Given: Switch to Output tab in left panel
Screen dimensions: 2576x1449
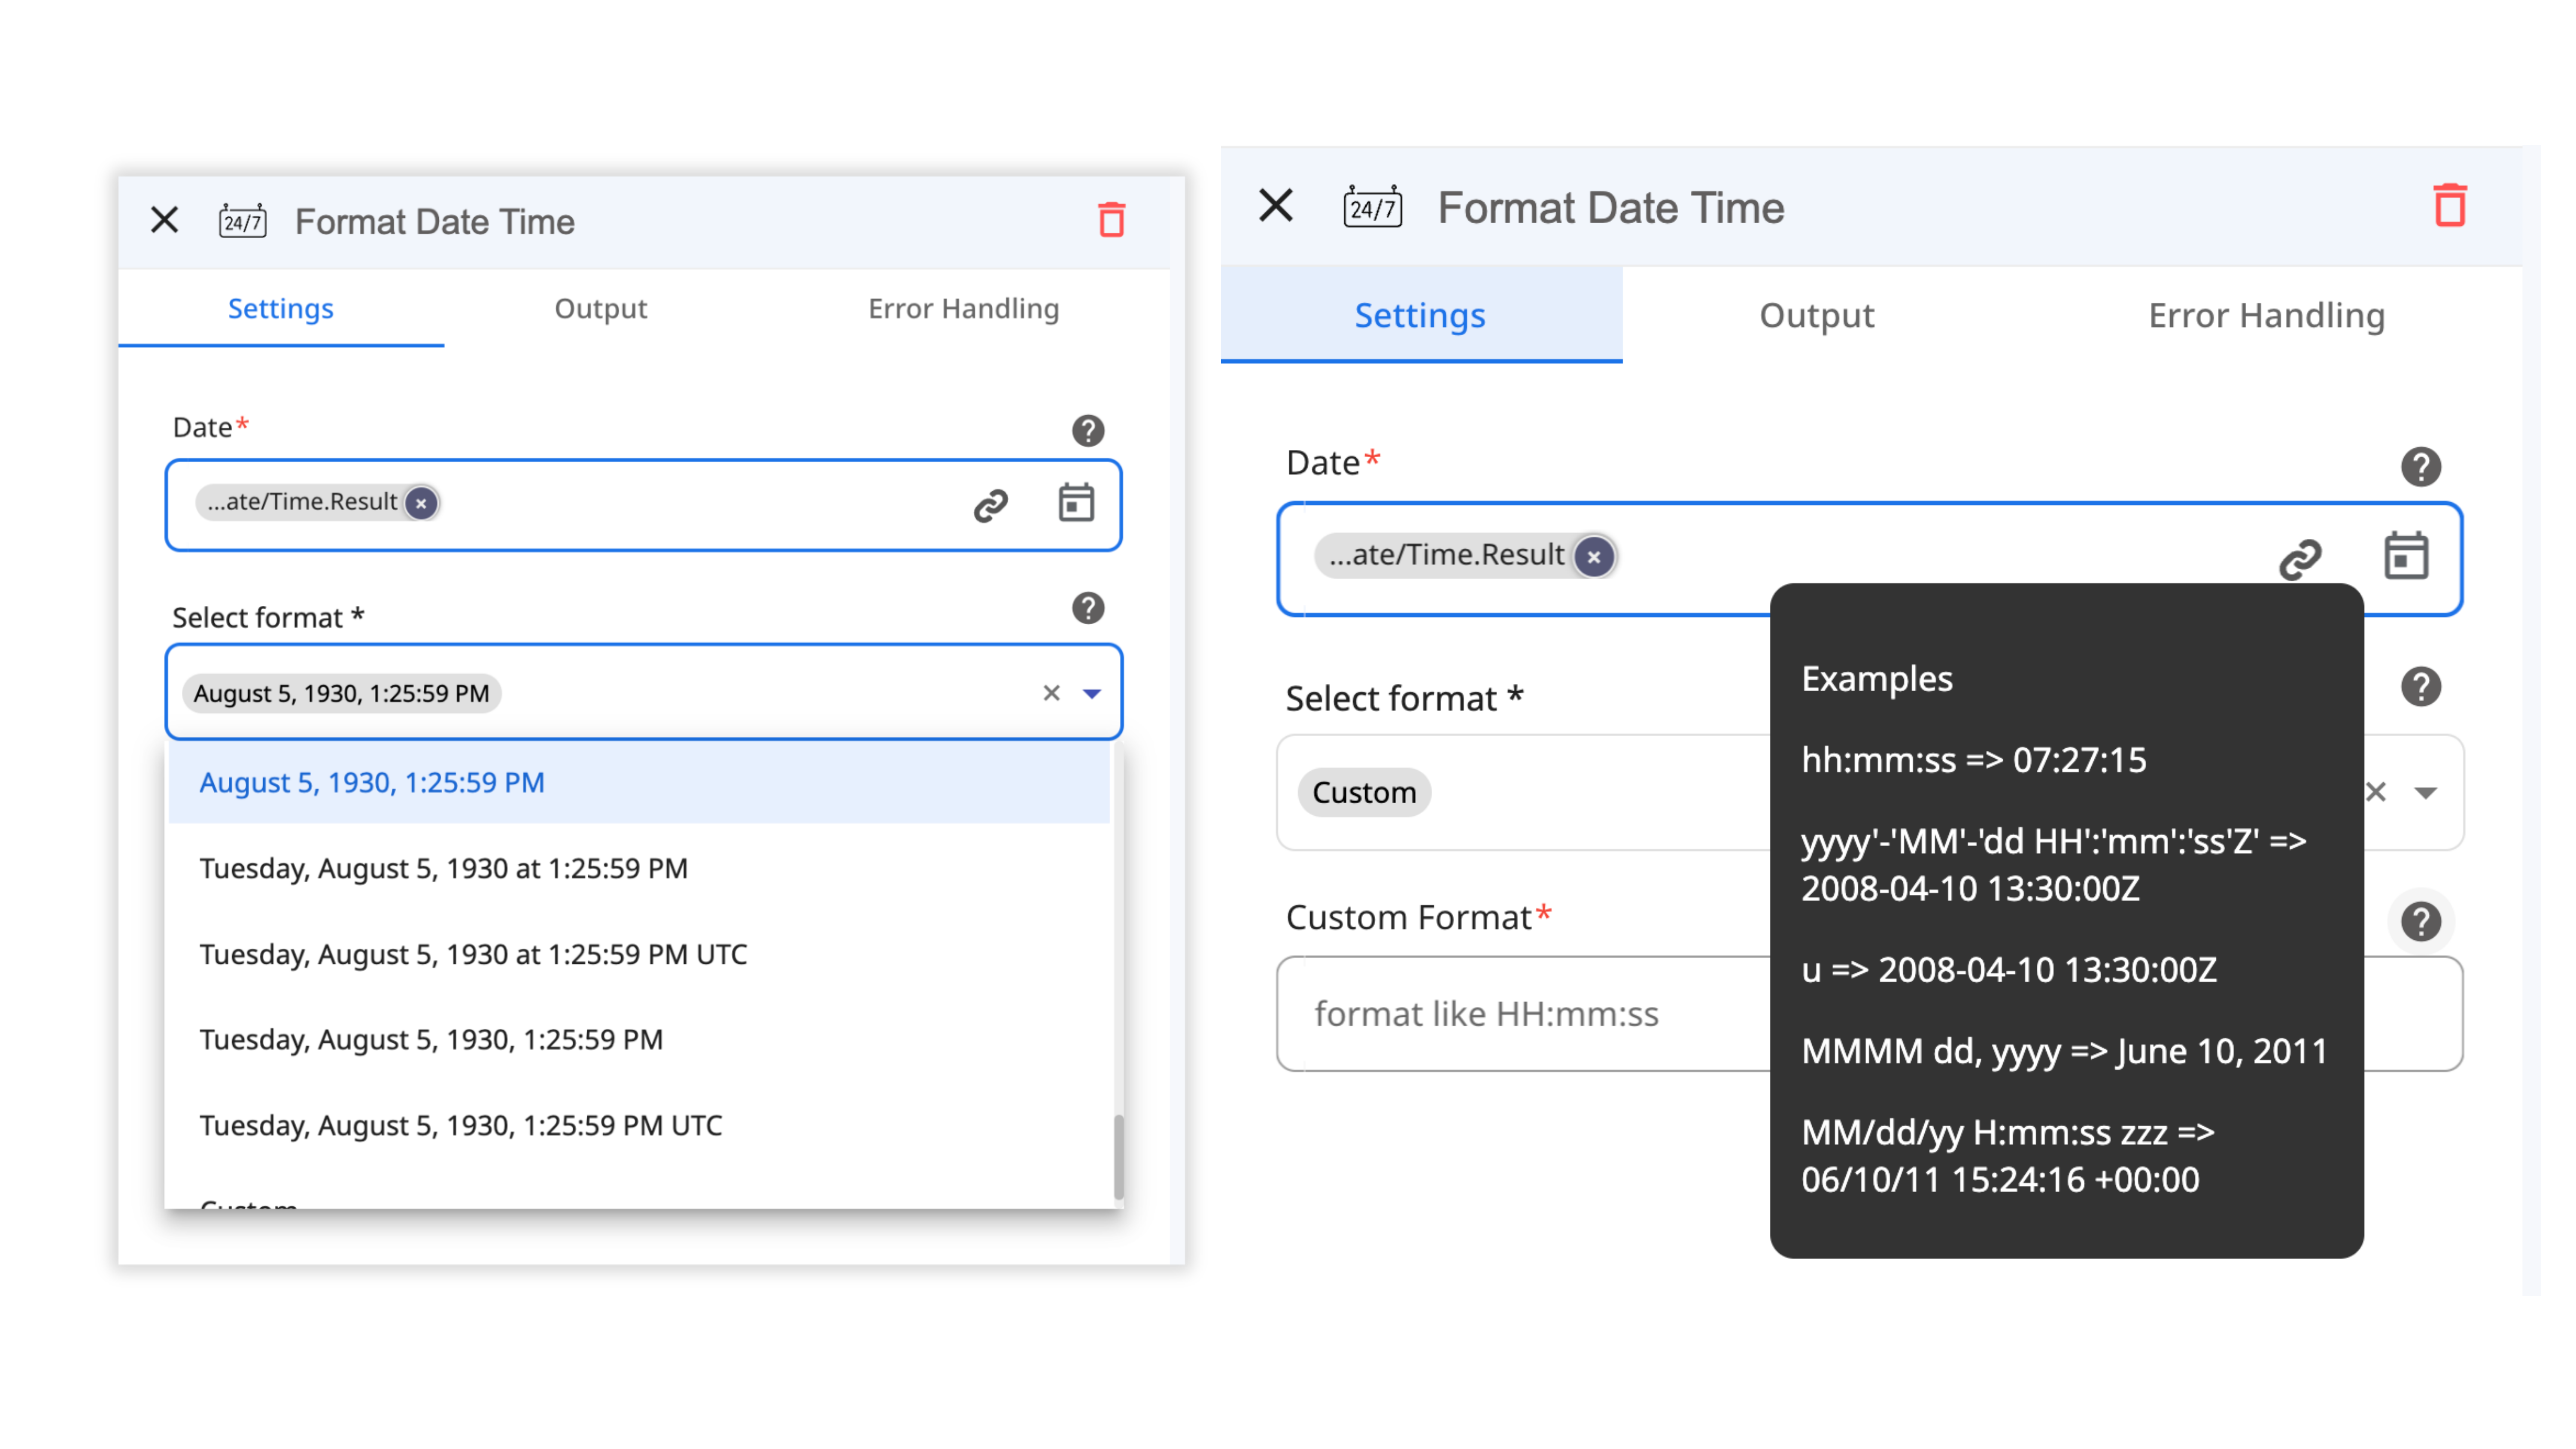Looking at the screenshot, I should (600, 309).
